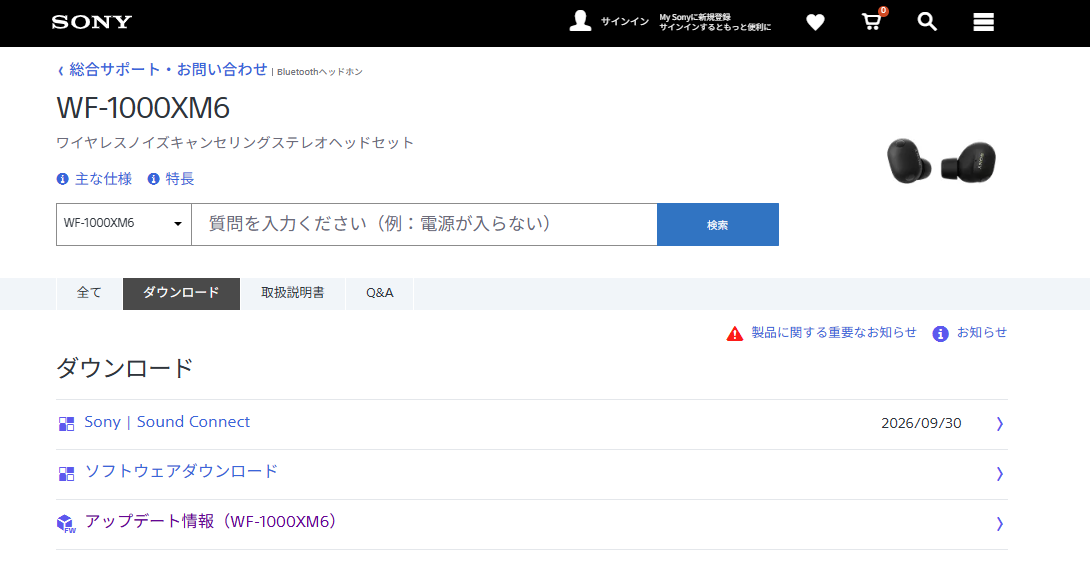Open the WF-1000XM6 model dropdown
This screenshot has width=1090, height=583.
click(x=124, y=224)
